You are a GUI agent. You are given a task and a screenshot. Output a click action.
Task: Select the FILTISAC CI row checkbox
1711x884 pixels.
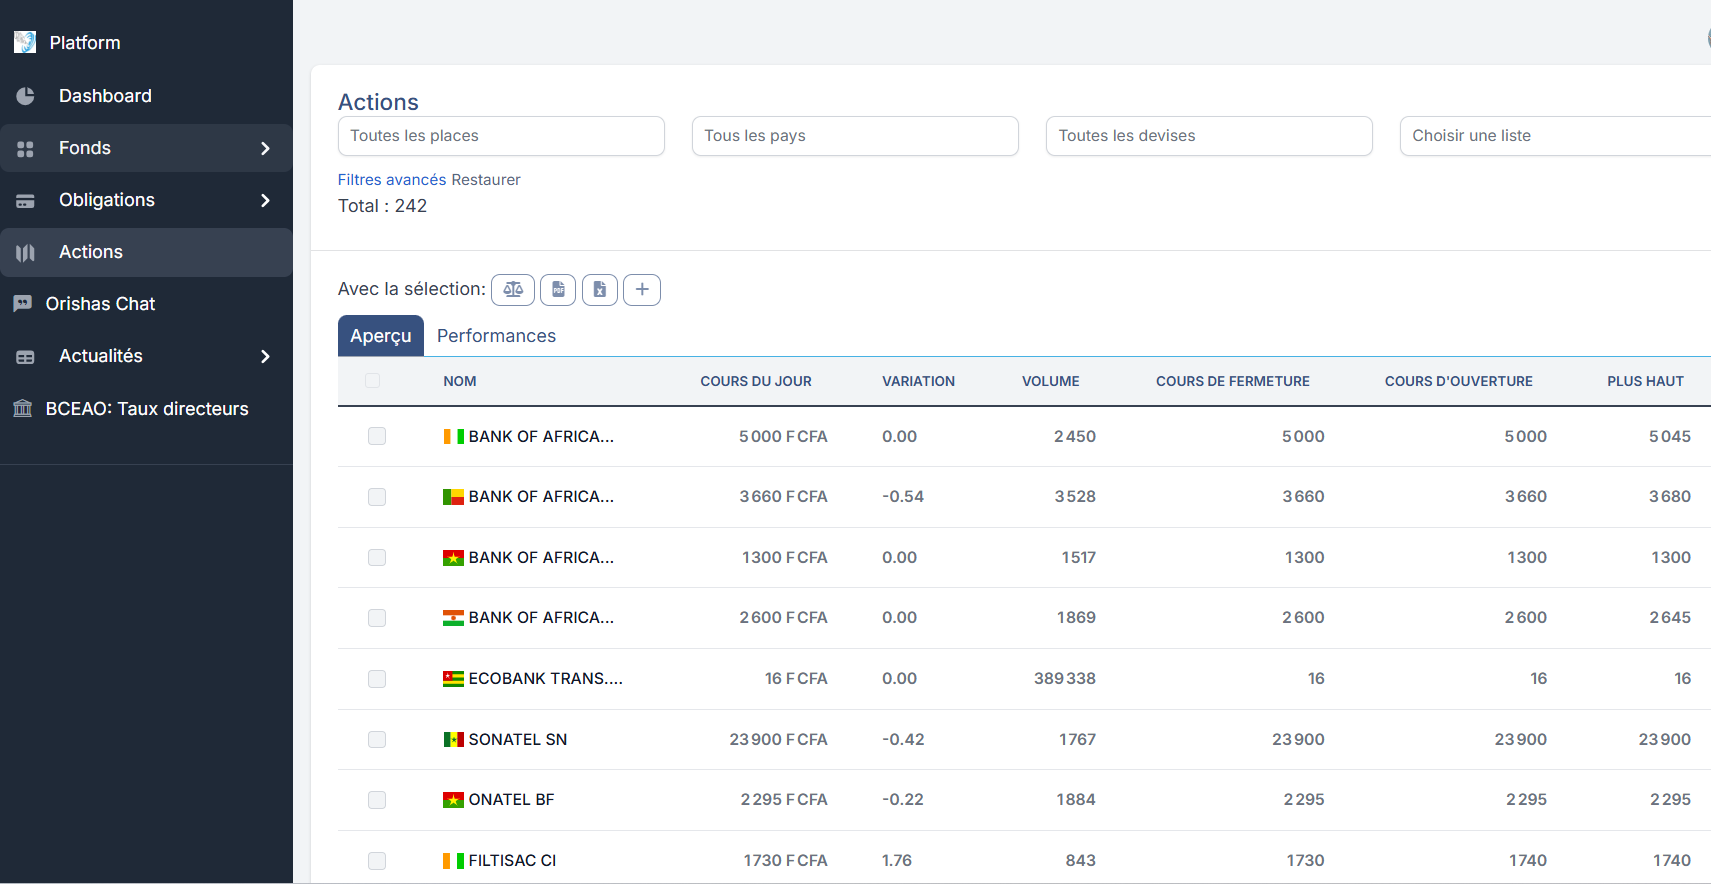pos(377,861)
